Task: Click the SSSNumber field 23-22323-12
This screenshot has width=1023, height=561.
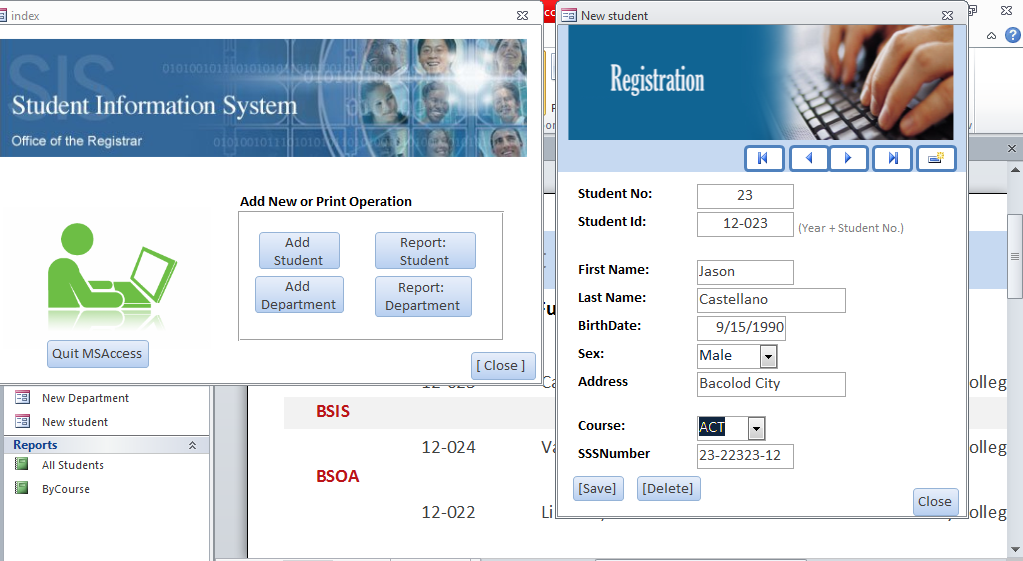Action: [745, 456]
